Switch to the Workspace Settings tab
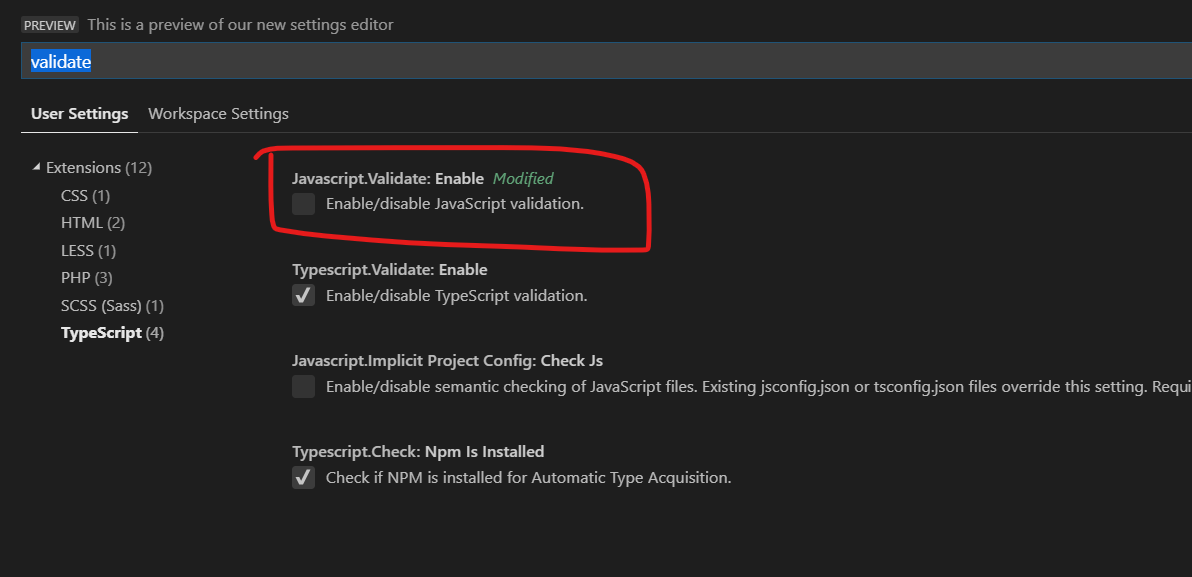This screenshot has width=1192, height=577. (x=218, y=113)
